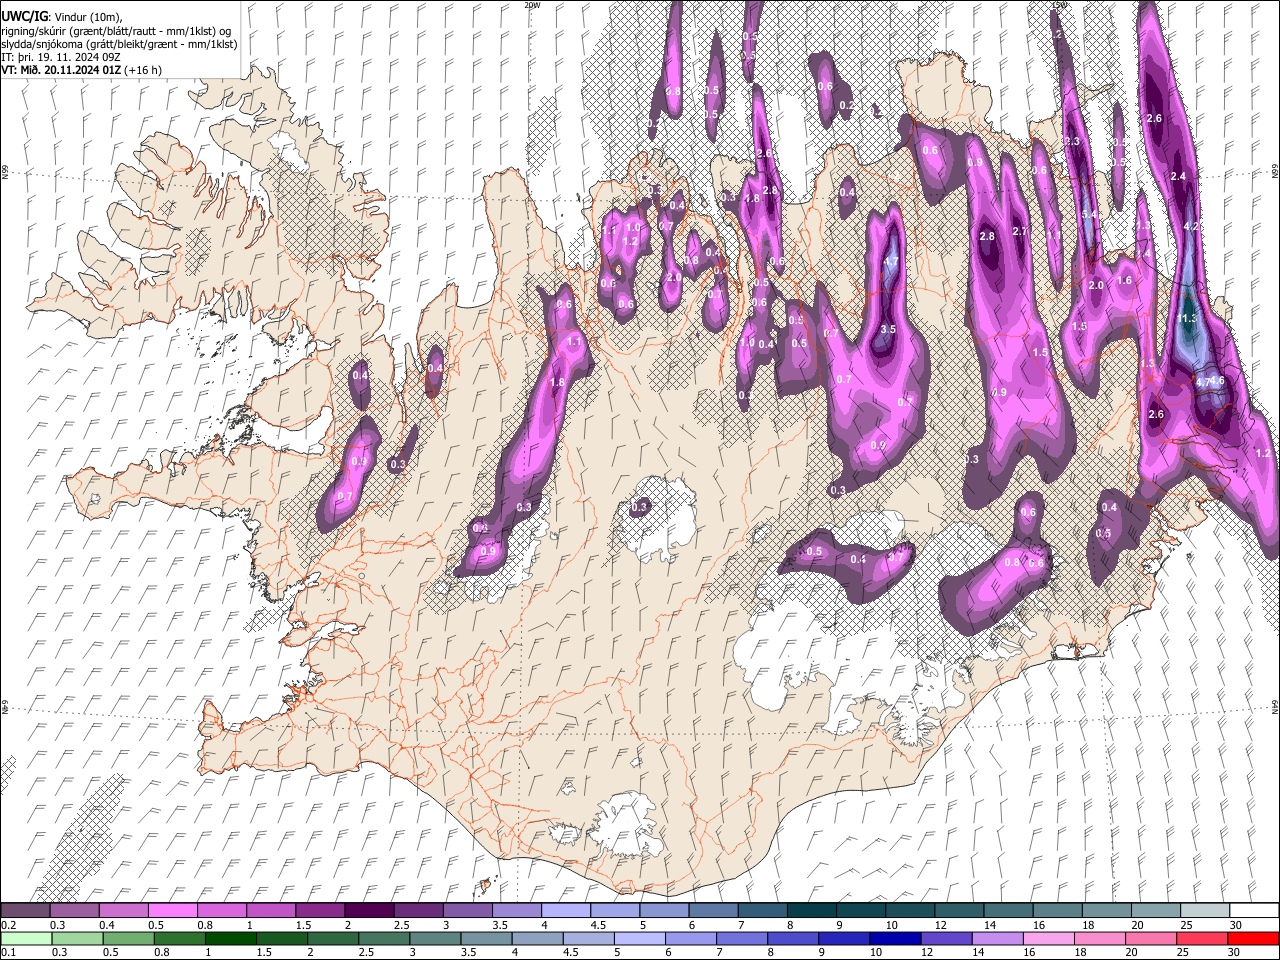Click the 2.3 precipitation value on the map
The image size is (1280, 960).
pyautogui.click(x=1073, y=142)
